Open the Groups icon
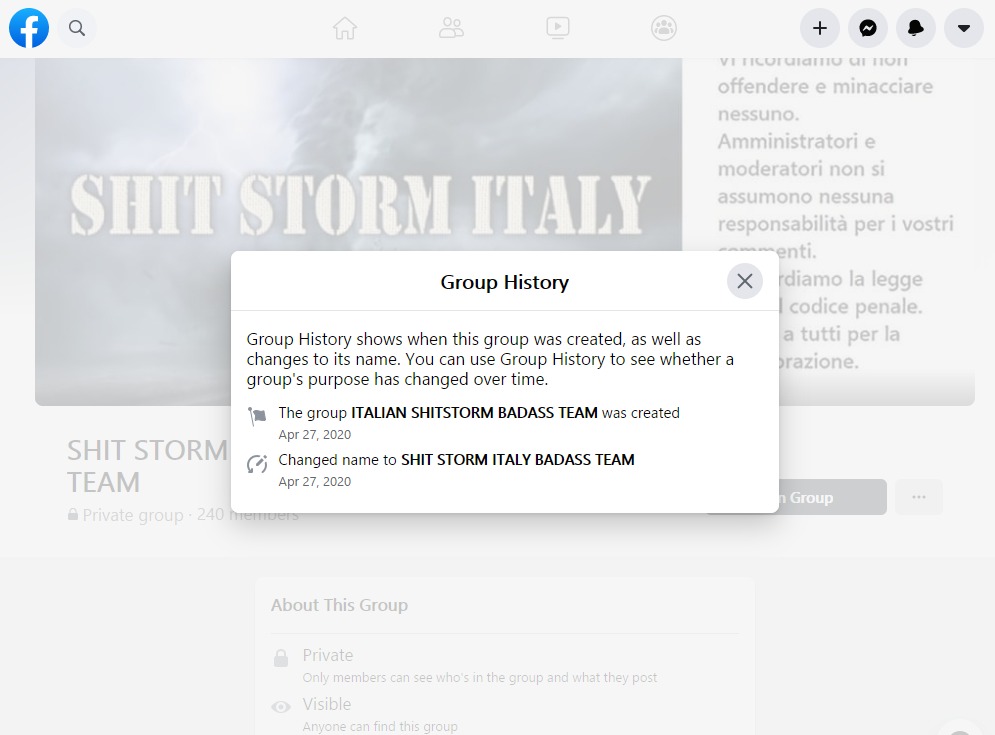The width and height of the screenshot is (995, 735). tap(664, 28)
